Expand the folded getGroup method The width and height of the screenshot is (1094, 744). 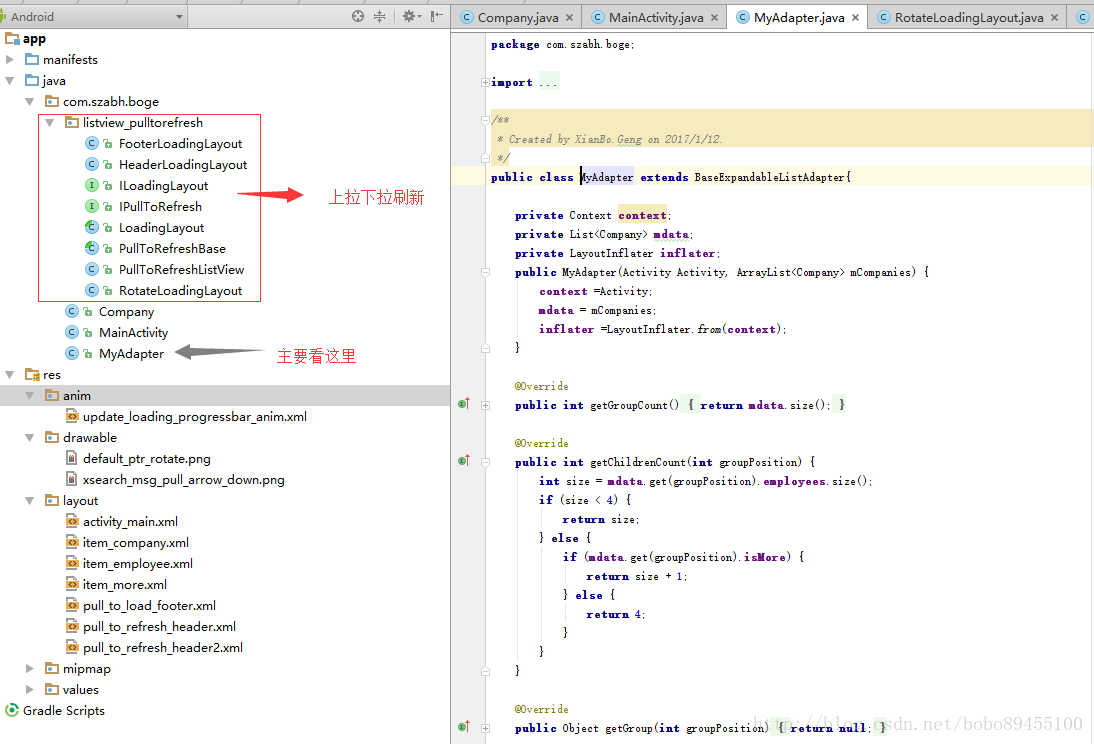[x=485, y=728]
